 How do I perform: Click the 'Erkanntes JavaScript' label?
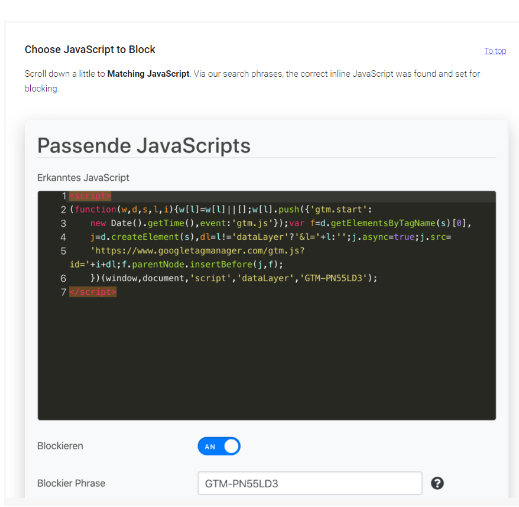coord(83,178)
